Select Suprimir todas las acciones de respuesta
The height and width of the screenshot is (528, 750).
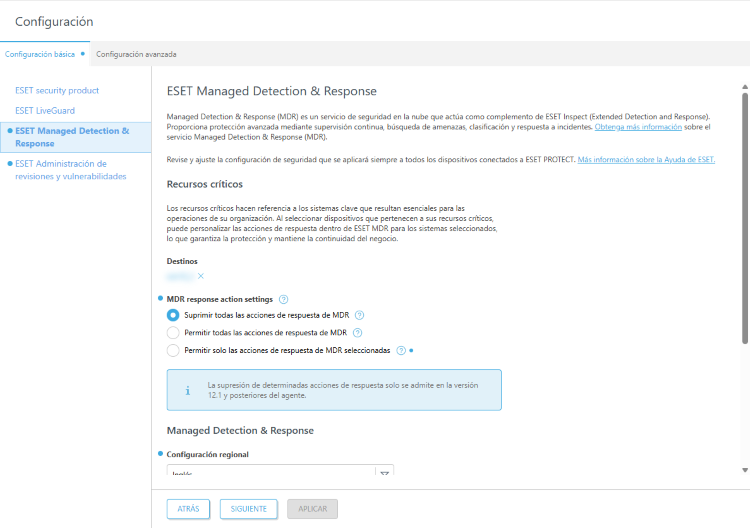click(173, 315)
